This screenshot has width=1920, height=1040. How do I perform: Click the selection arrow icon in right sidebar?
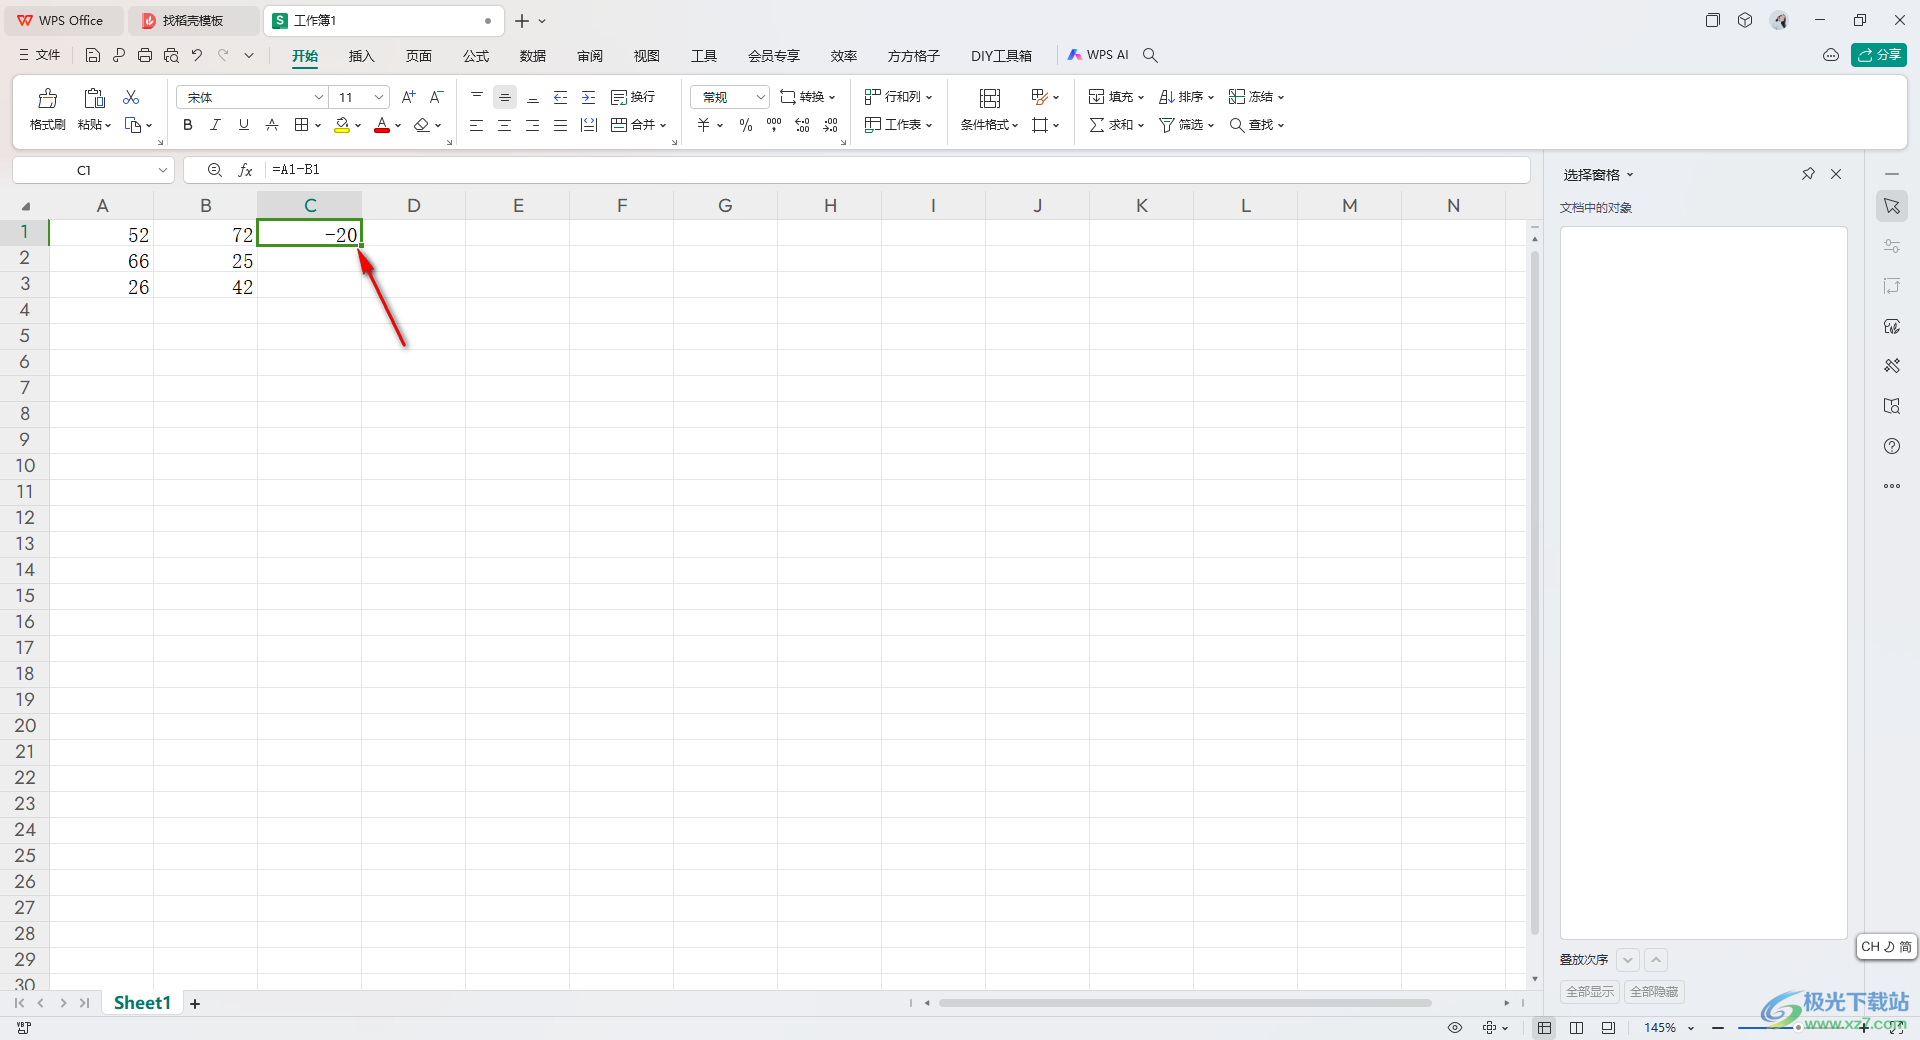tap(1892, 206)
